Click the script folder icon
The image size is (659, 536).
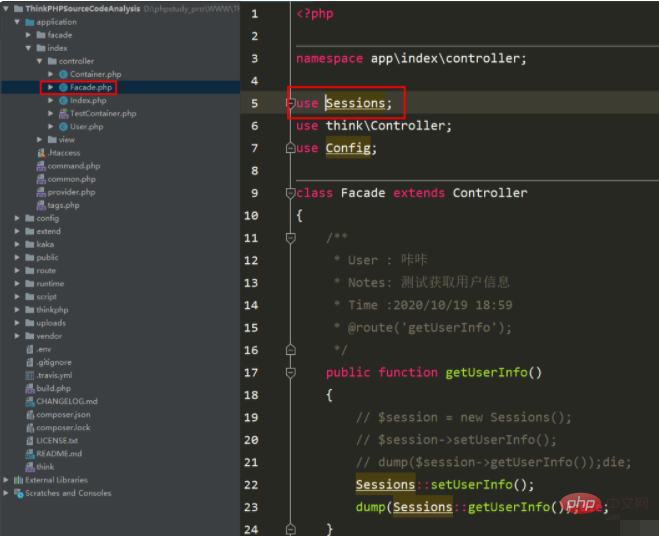pyautogui.click(x=30, y=297)
